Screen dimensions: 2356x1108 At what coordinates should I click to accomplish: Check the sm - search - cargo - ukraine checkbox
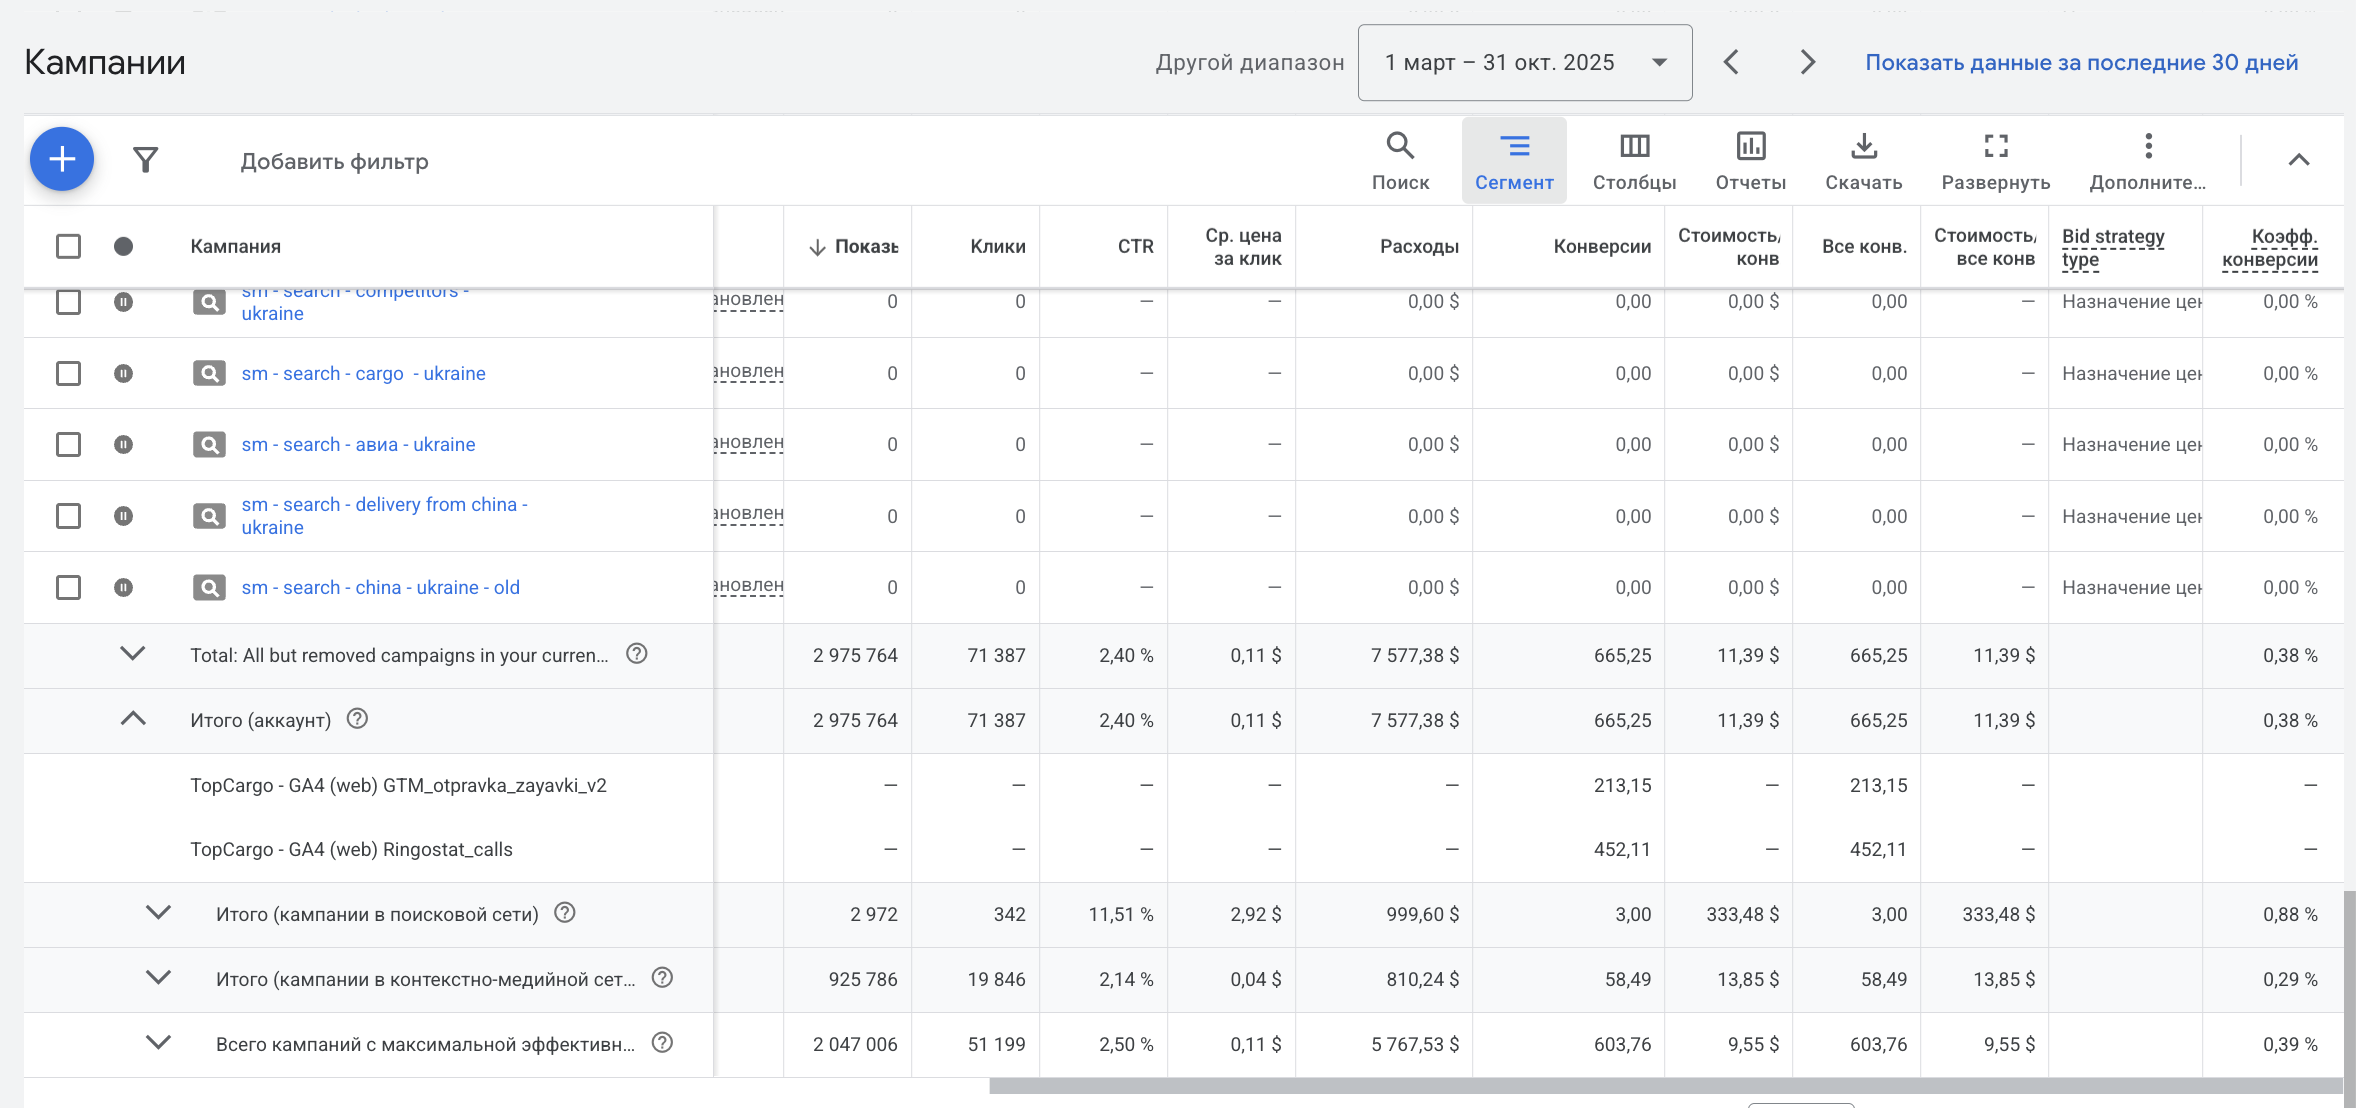(x=68, y=373)
